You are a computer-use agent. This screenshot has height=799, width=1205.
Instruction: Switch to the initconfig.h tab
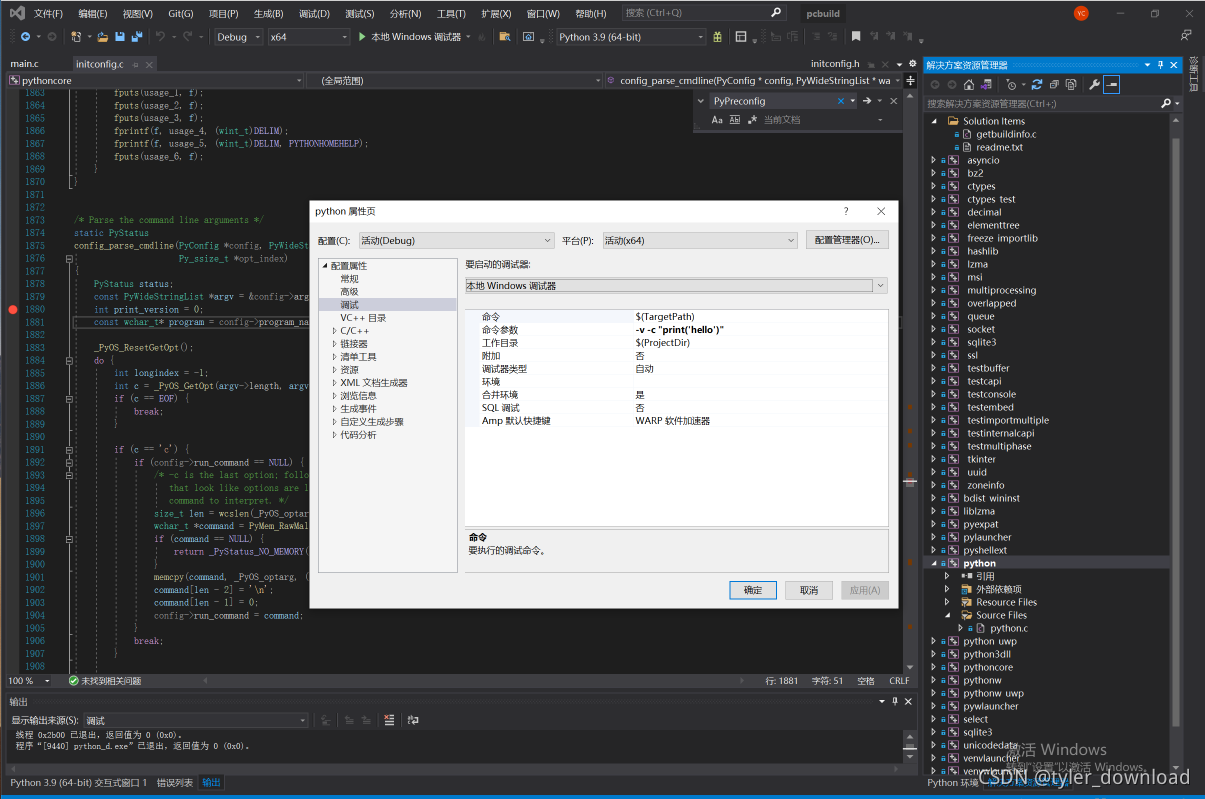(835, 64)
